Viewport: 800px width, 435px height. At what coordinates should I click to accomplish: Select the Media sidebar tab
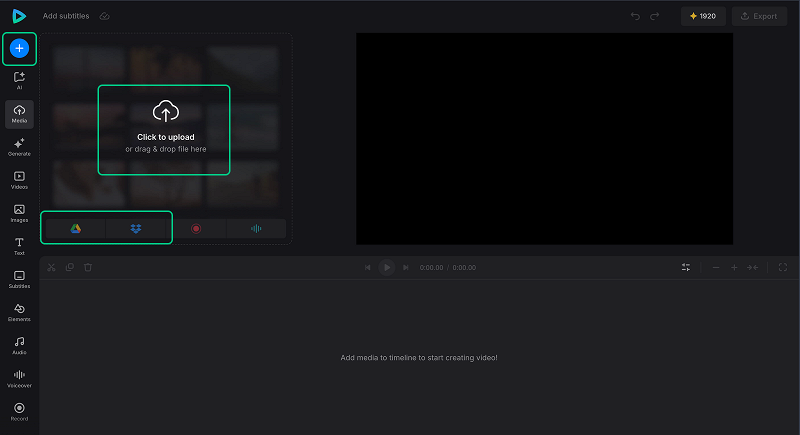(19, 114)
